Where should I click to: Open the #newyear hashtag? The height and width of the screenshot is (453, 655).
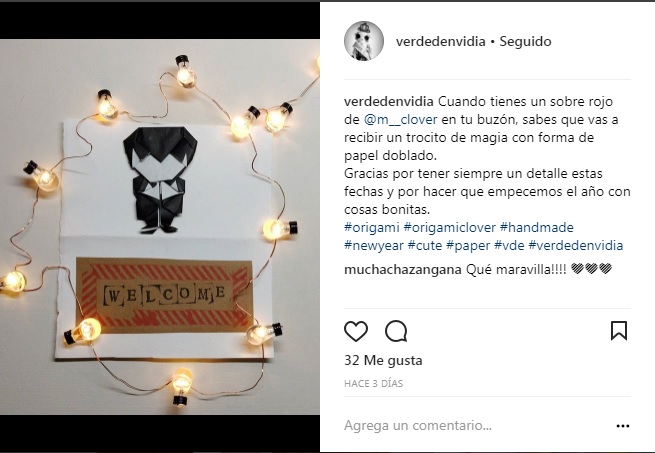point(374,245)
